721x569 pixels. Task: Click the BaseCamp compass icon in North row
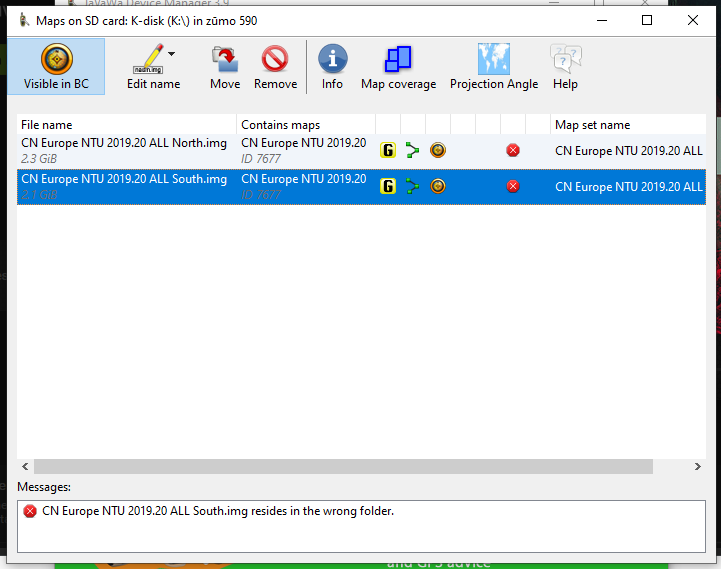[x=438, y=150]
